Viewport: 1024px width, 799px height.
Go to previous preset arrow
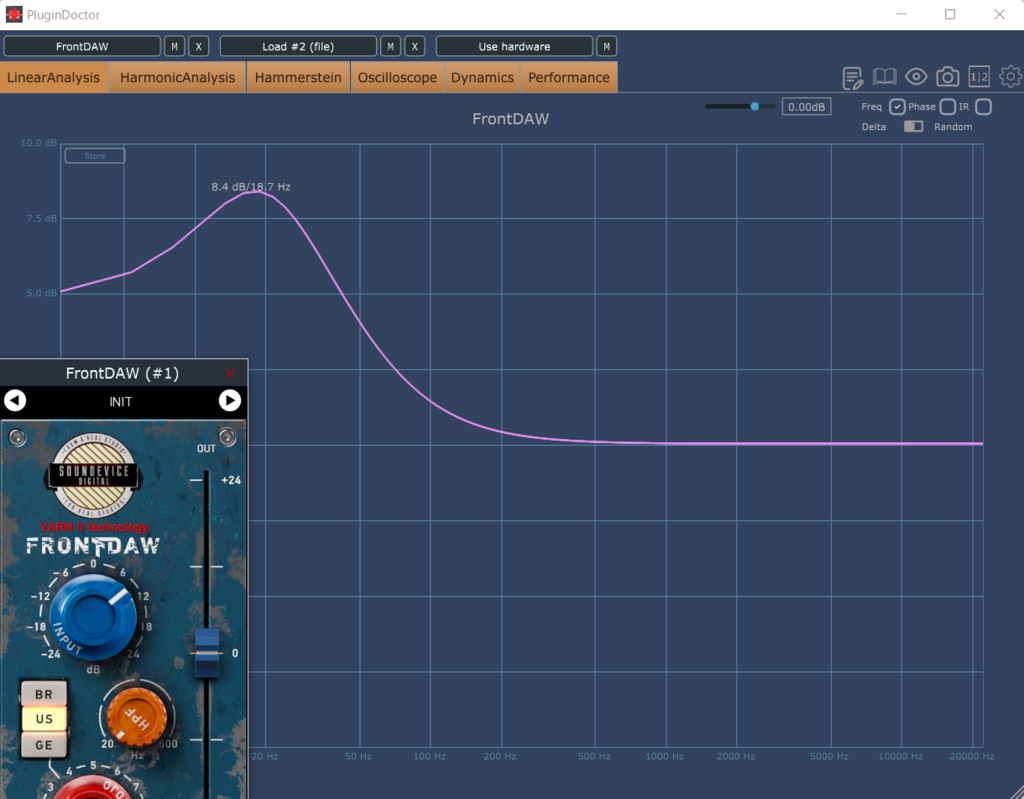tap(15, 400)
